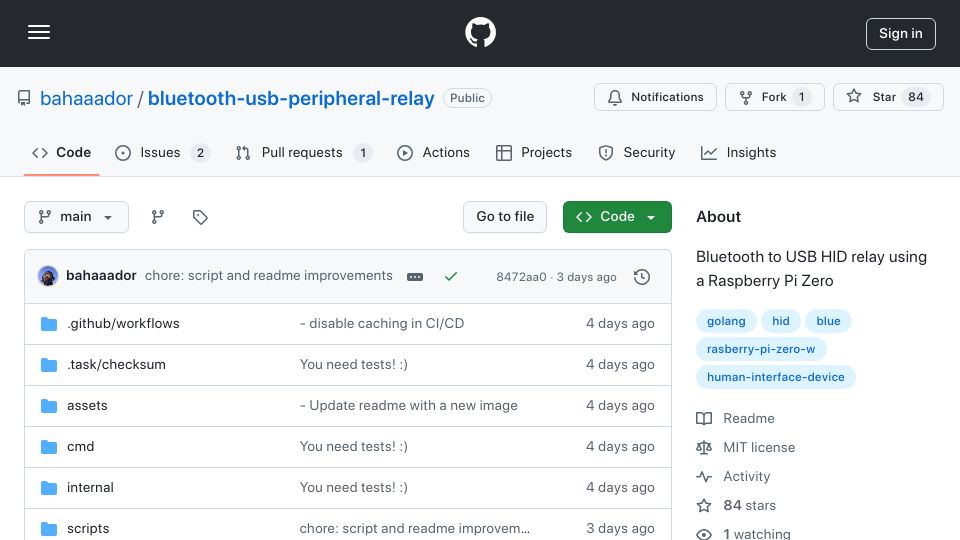Click folder icon beside assets
Image resolution: width=960 pixels, height=540 pixels.
pos(49,406)
